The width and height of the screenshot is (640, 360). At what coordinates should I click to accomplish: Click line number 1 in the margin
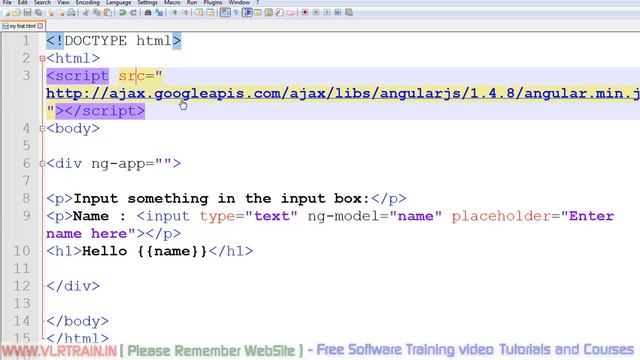(26, 41)
